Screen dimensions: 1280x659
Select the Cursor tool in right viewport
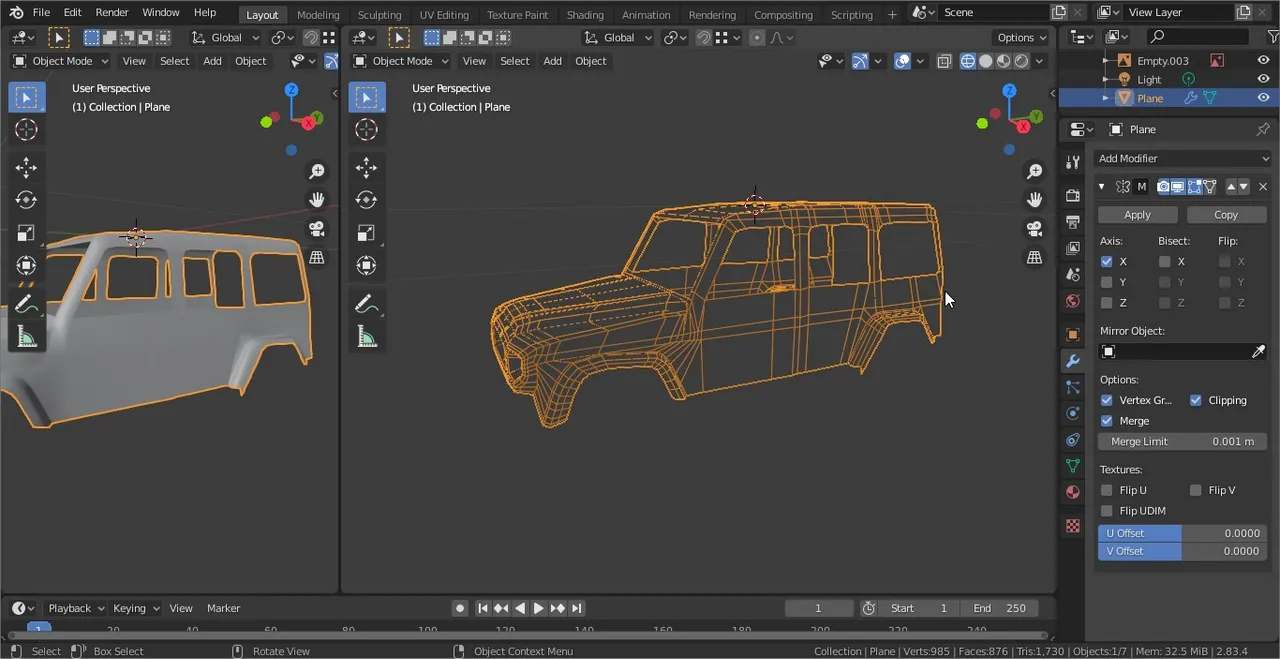[x=366, y=129]
